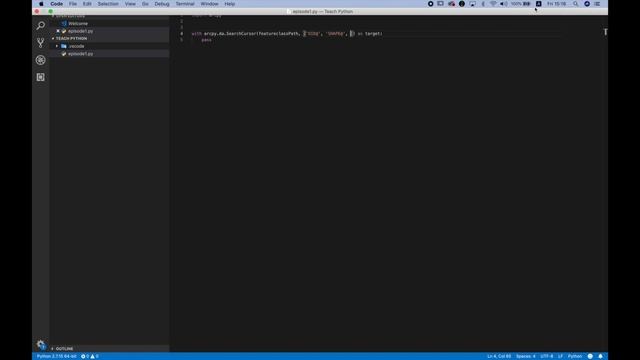The height and width of the screenshot is (360, 640).
Task: Click line number 4 in gutter
Action: [x=182, y=34]
